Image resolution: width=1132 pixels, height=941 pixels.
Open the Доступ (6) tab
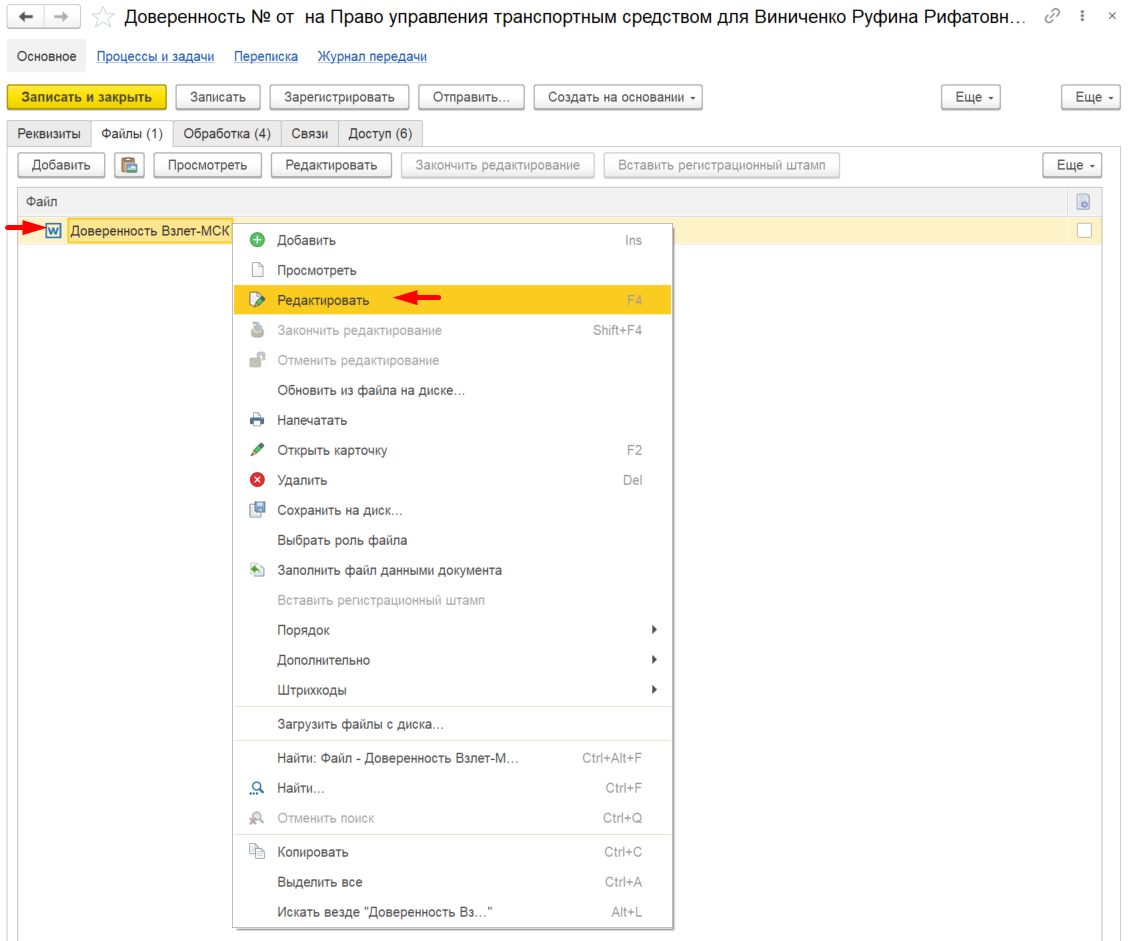[380, 134]
